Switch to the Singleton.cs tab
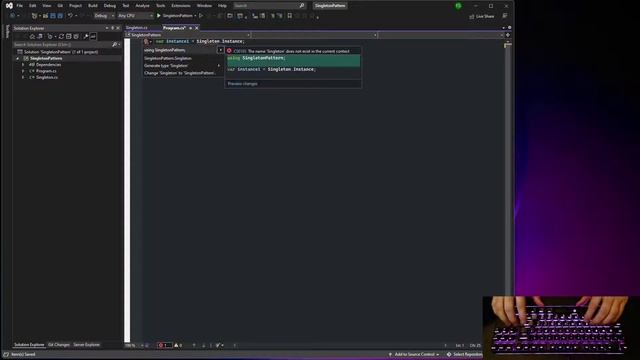This screenshot has width=640, height=360. click(x=137, y=28)
